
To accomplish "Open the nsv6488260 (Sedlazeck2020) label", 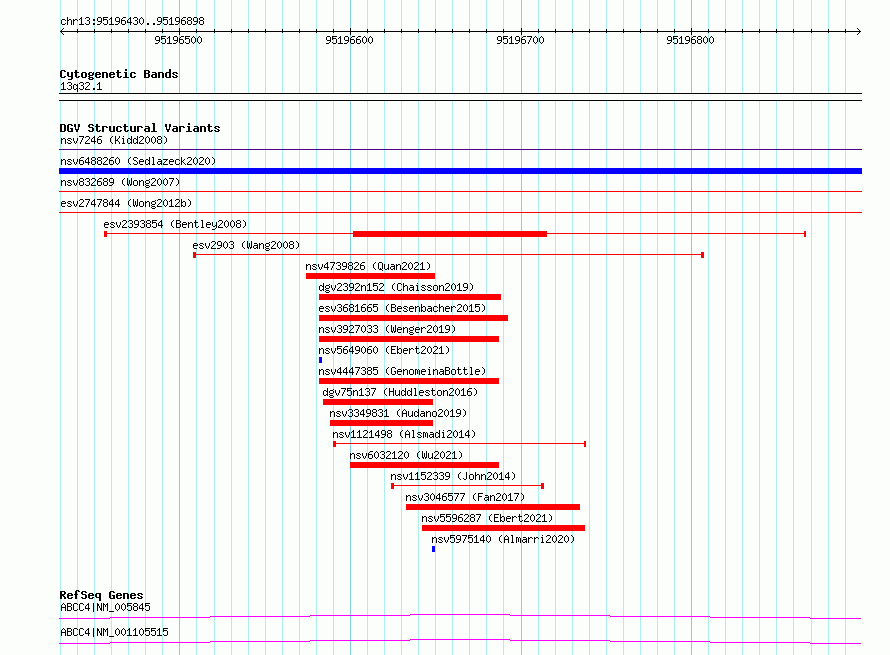I will click(138, 161).
